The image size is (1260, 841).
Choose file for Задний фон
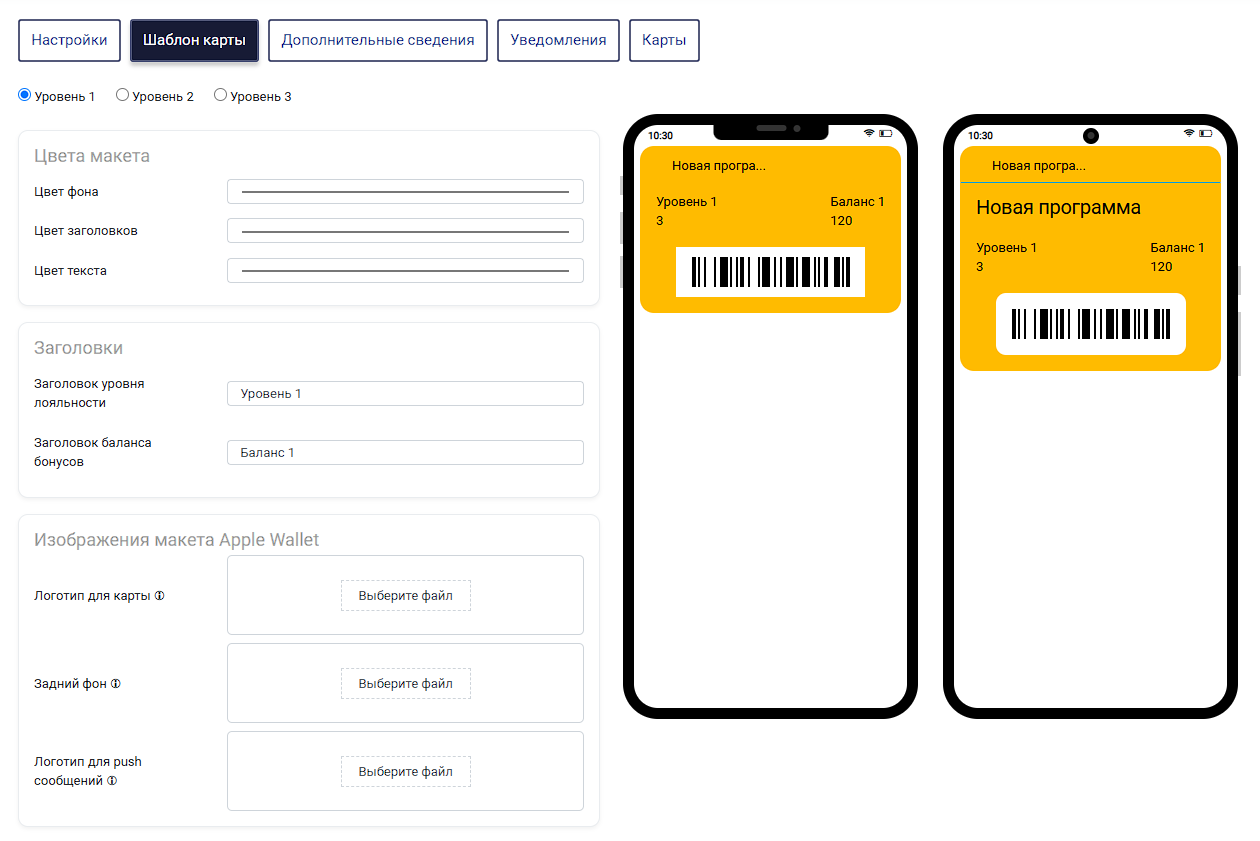click(x=406, y=683)
